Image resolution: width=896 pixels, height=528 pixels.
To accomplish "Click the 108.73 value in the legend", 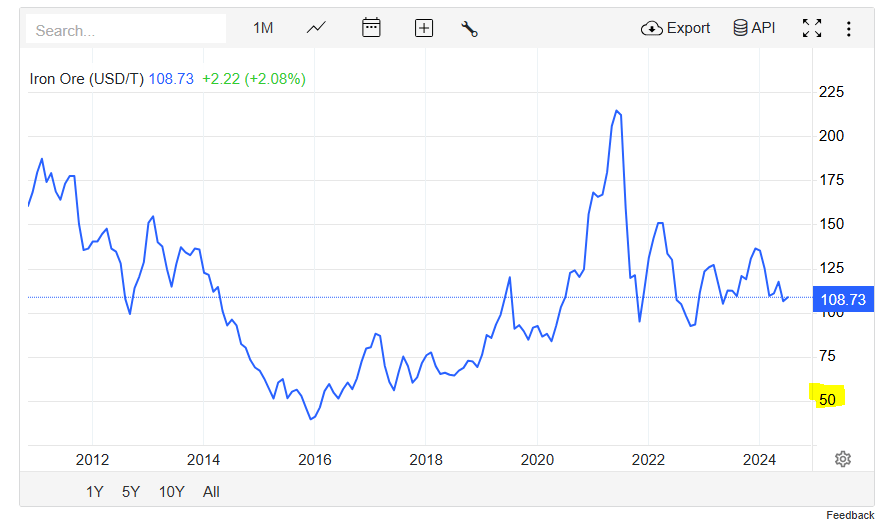I will pos(171,79).
